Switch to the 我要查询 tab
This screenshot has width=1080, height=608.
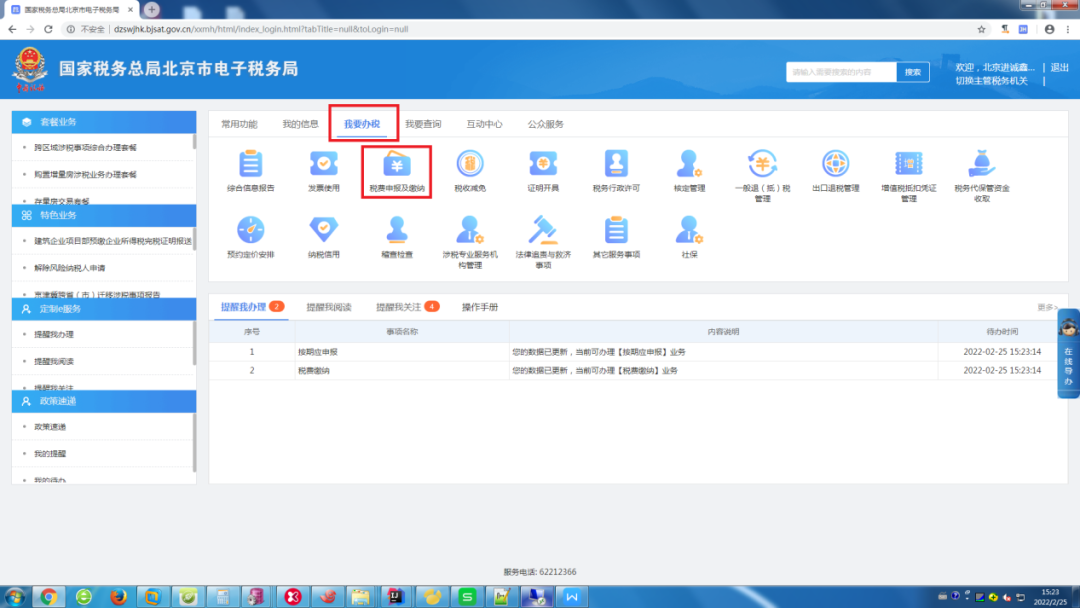[x=423, y=124]
